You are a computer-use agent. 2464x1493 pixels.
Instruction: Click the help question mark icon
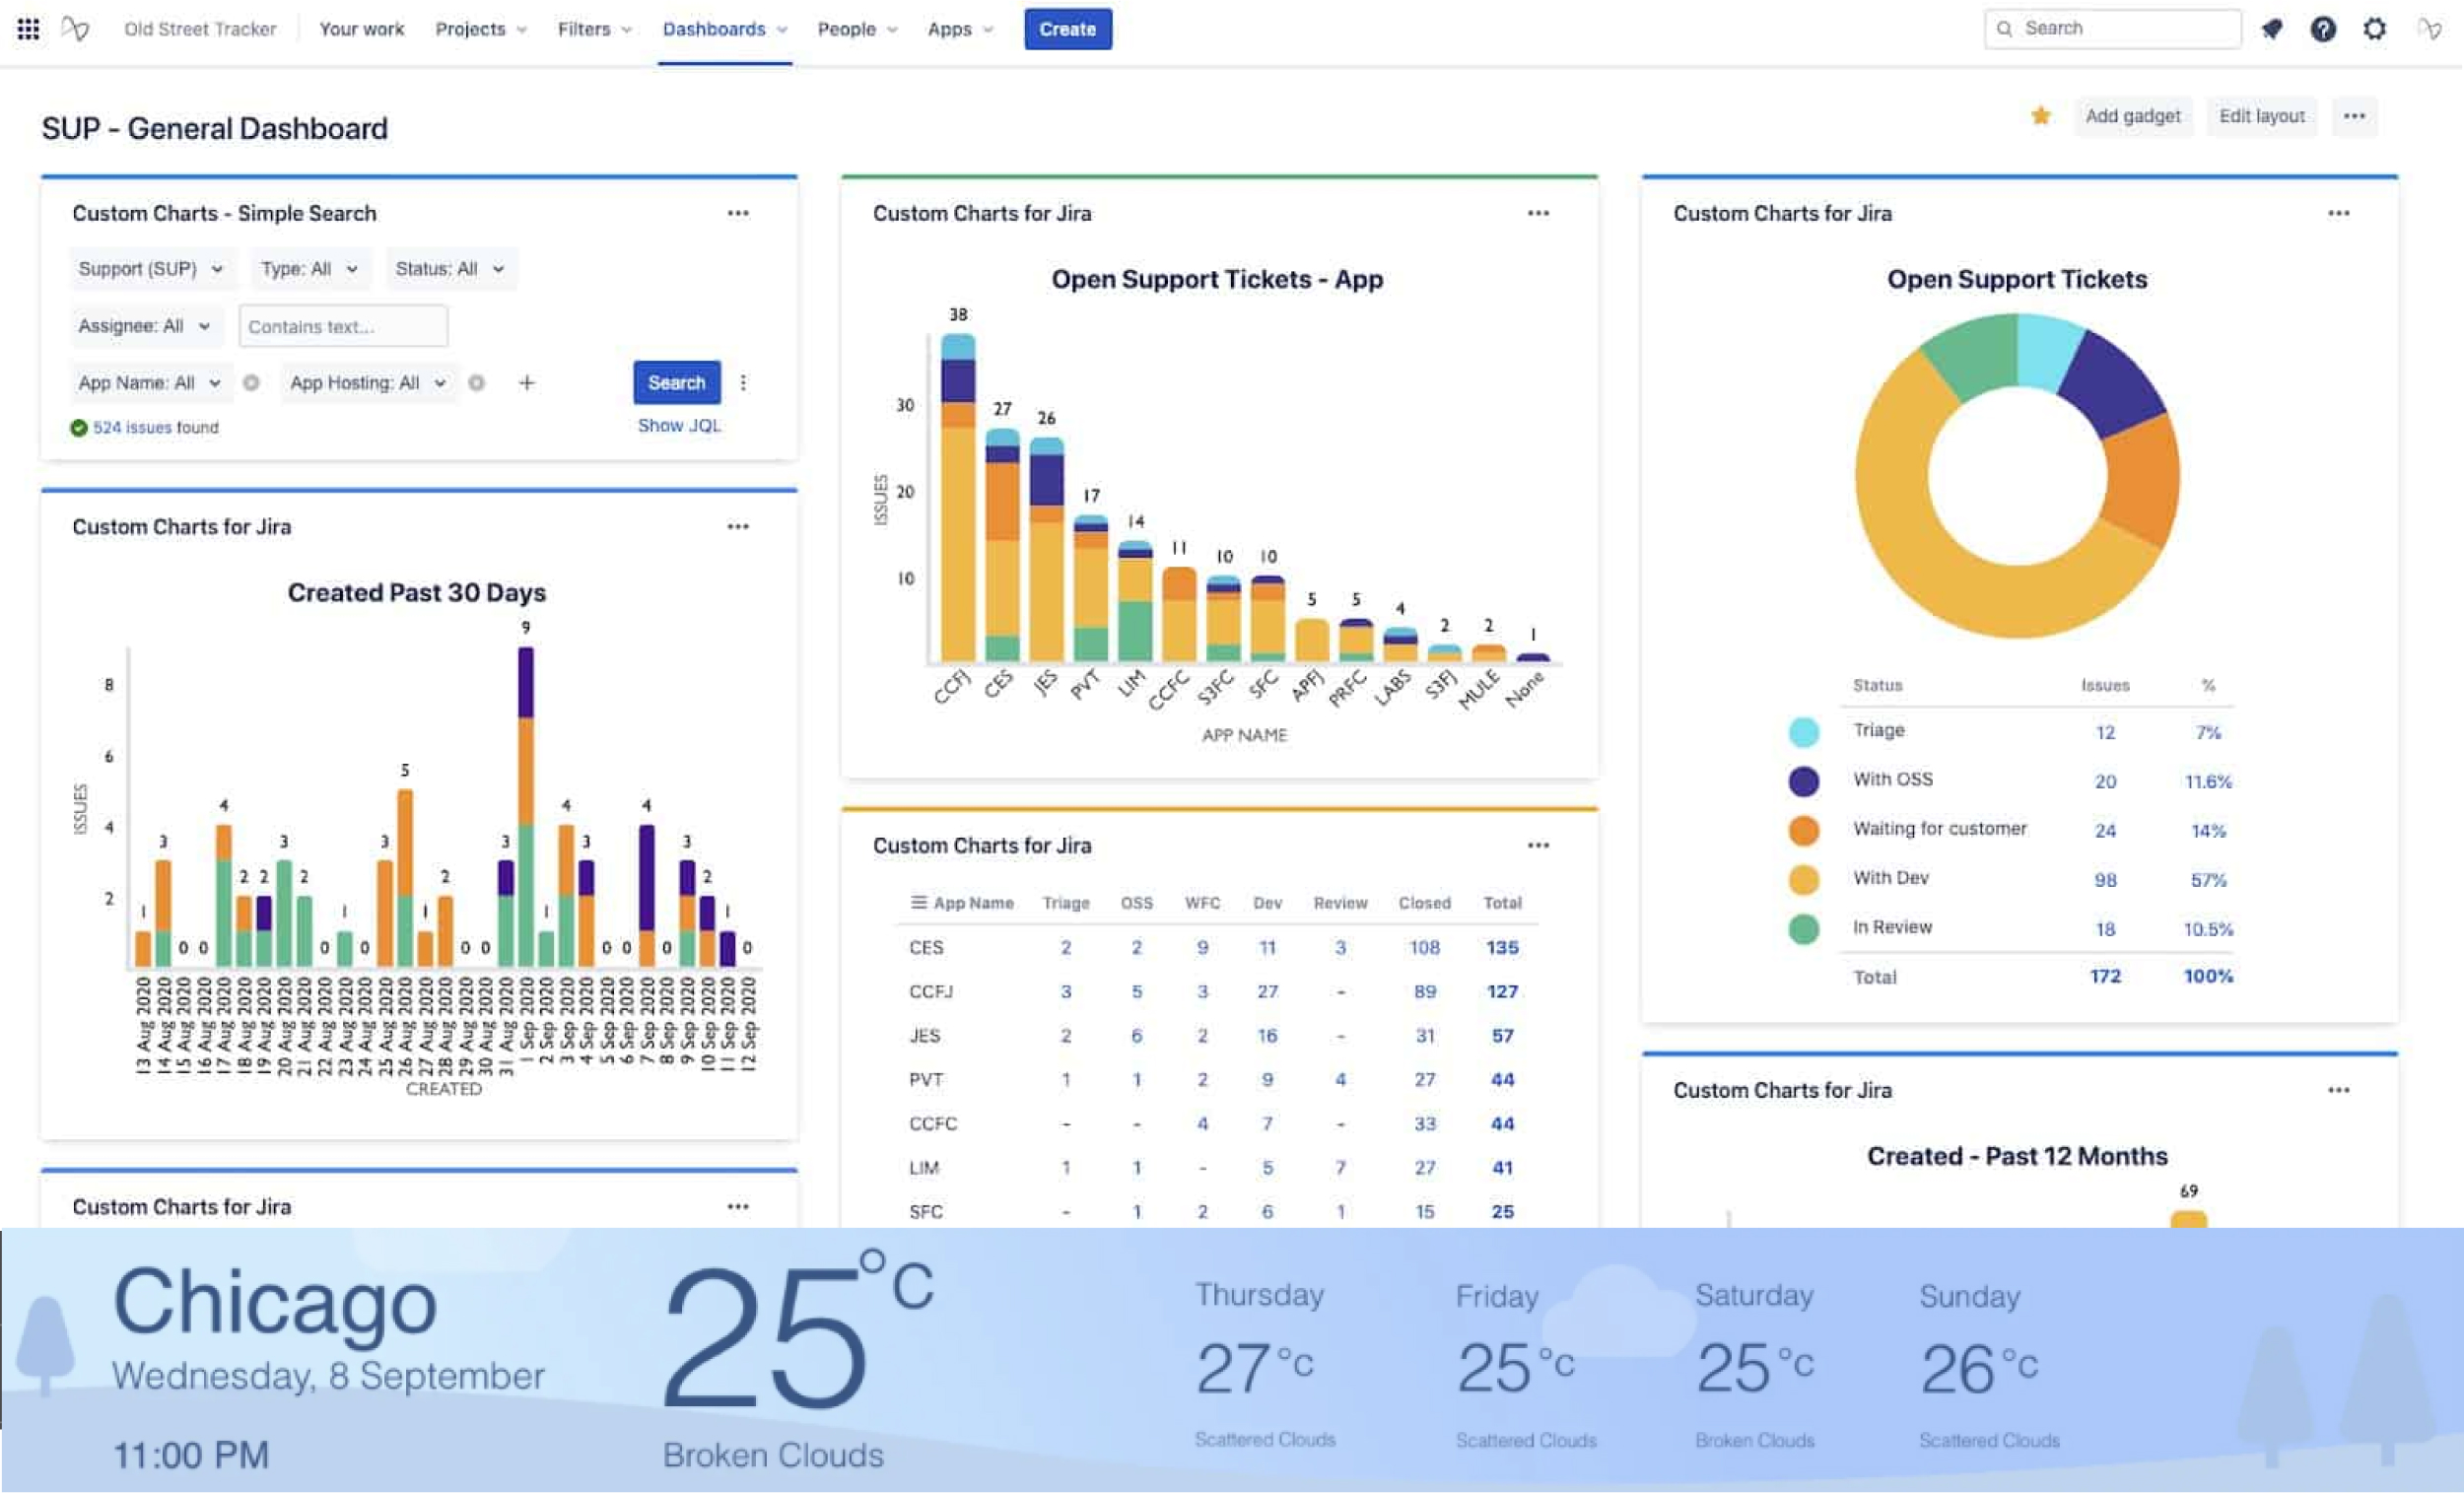pos(2323,29)
